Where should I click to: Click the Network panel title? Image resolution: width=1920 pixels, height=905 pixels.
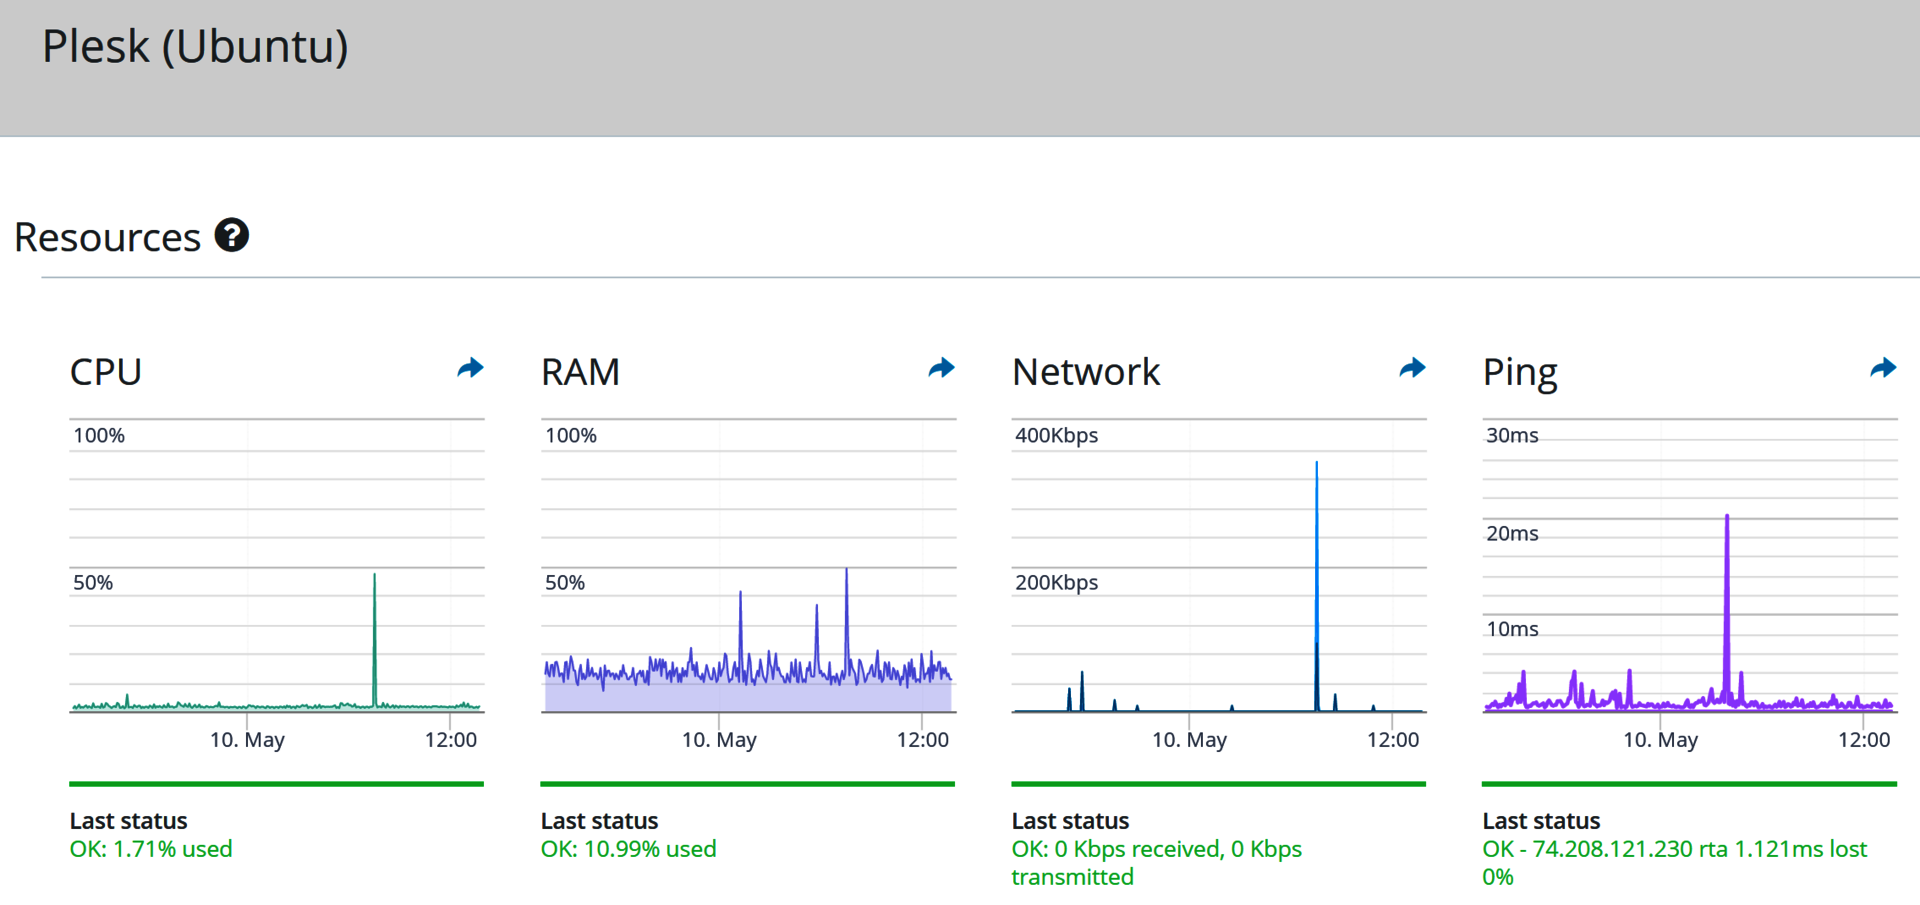(1086, 372)
